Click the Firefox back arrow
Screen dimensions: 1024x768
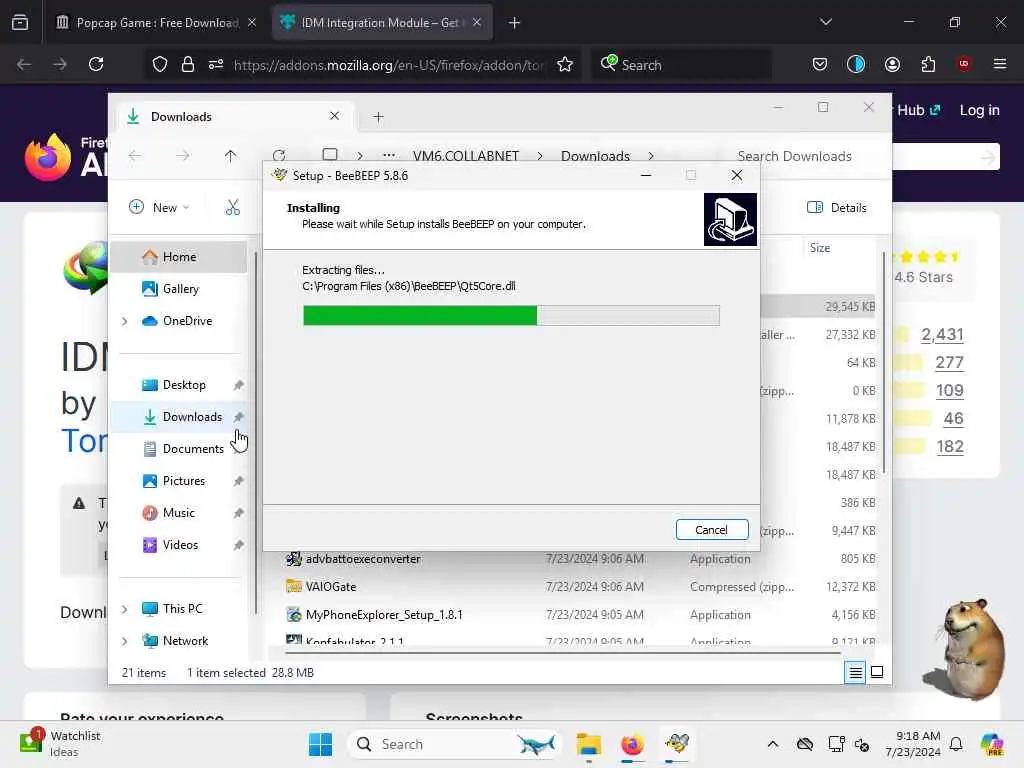pos(24,64)
